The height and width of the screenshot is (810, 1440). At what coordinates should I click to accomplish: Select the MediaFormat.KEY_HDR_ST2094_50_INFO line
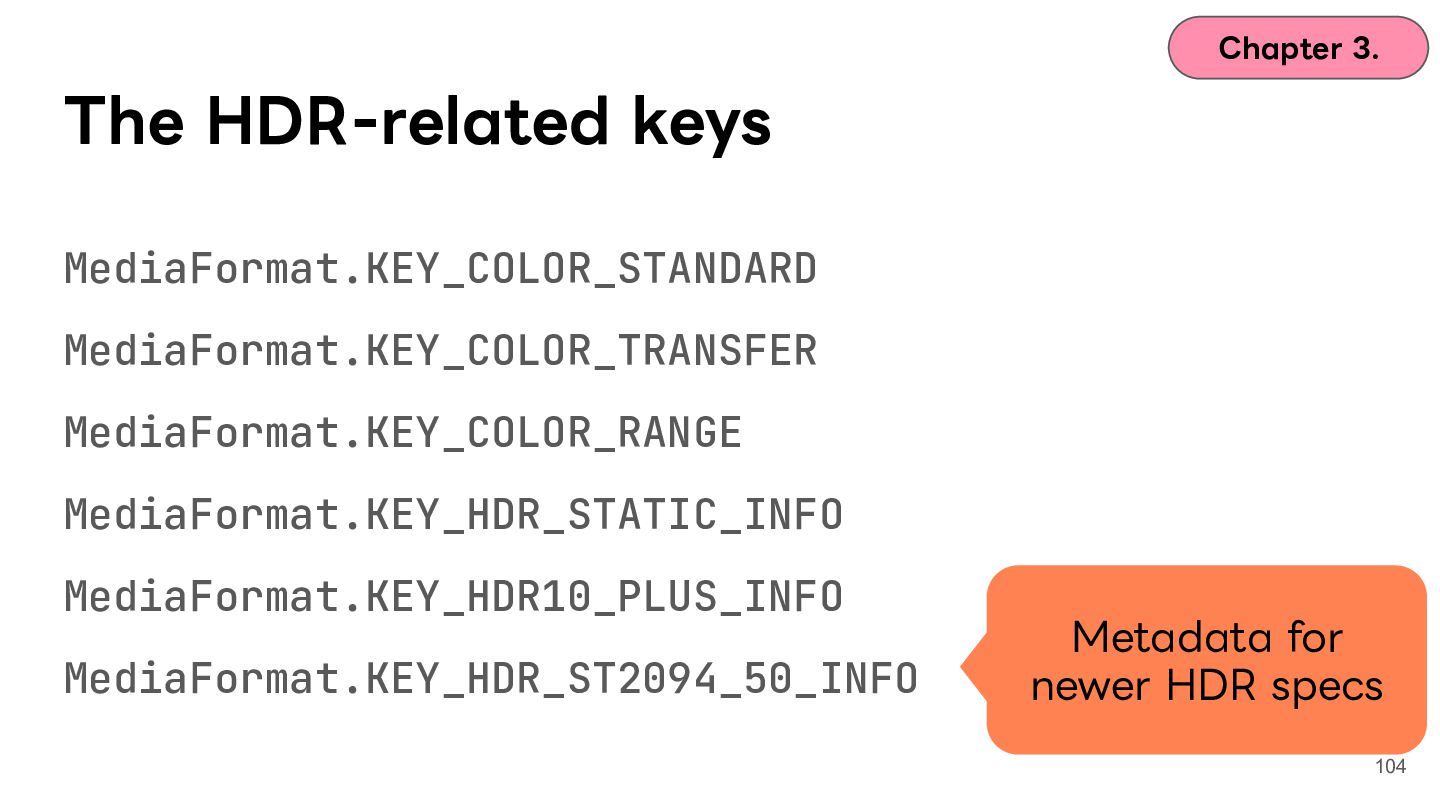491,679
